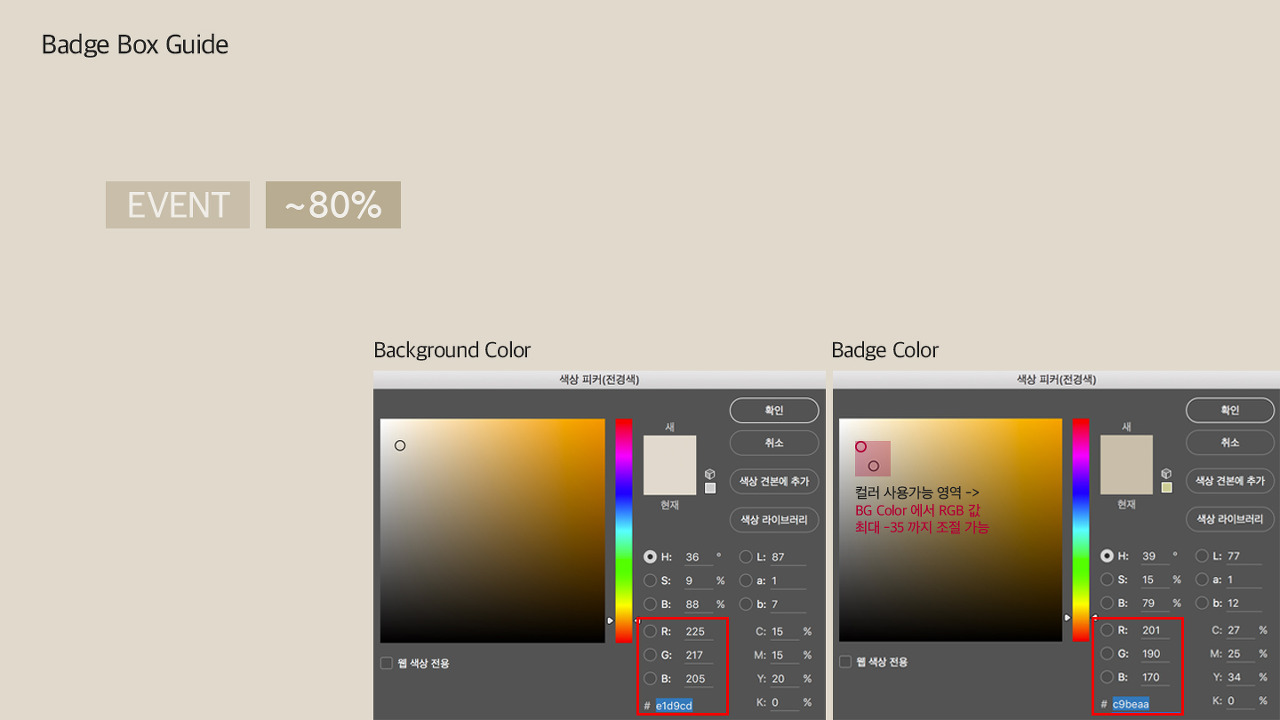The height and width of the screenshot is (720, 1280).
Task: Click the small yellow-green swatch under the cube in Badge Color picker
Action: click(1166, 488)
